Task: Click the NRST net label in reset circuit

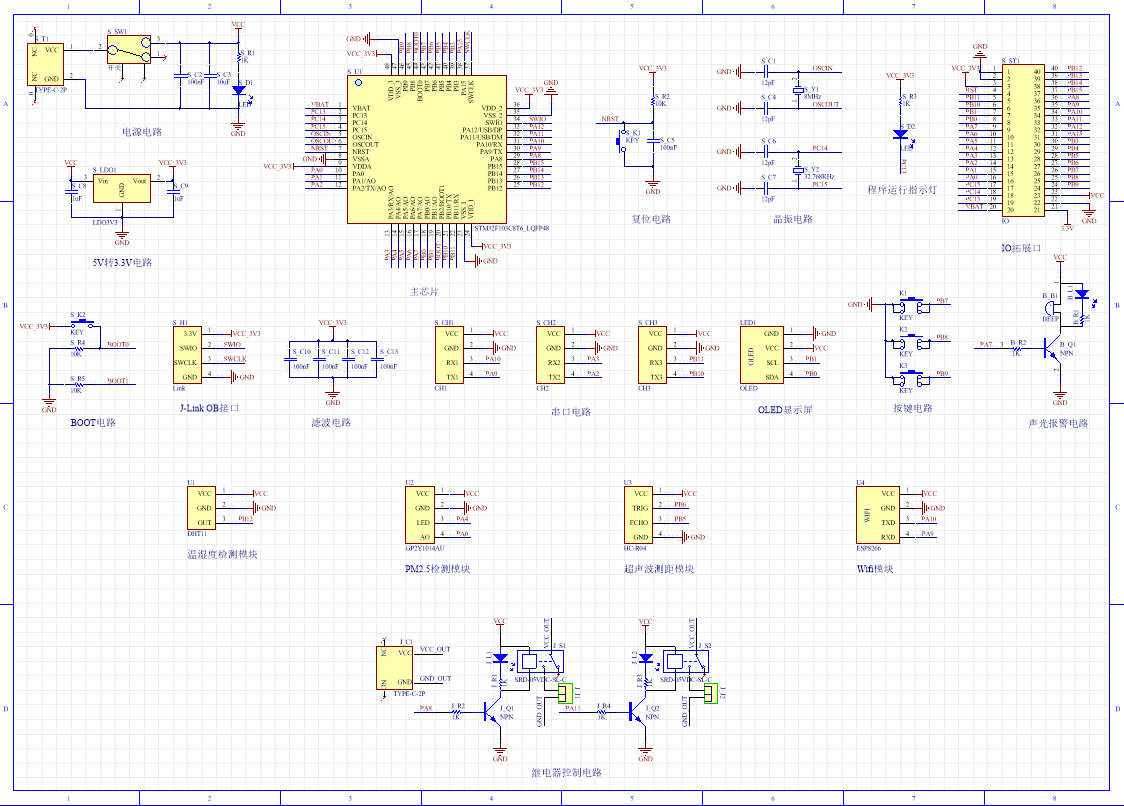Action: click(610, 119)
